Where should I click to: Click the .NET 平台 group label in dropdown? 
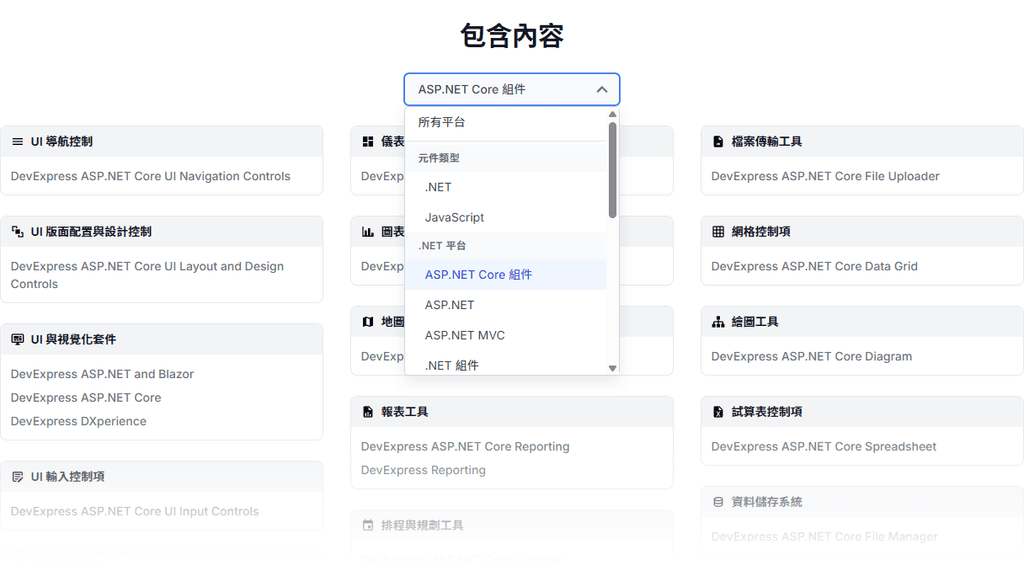tap(441, 246)
